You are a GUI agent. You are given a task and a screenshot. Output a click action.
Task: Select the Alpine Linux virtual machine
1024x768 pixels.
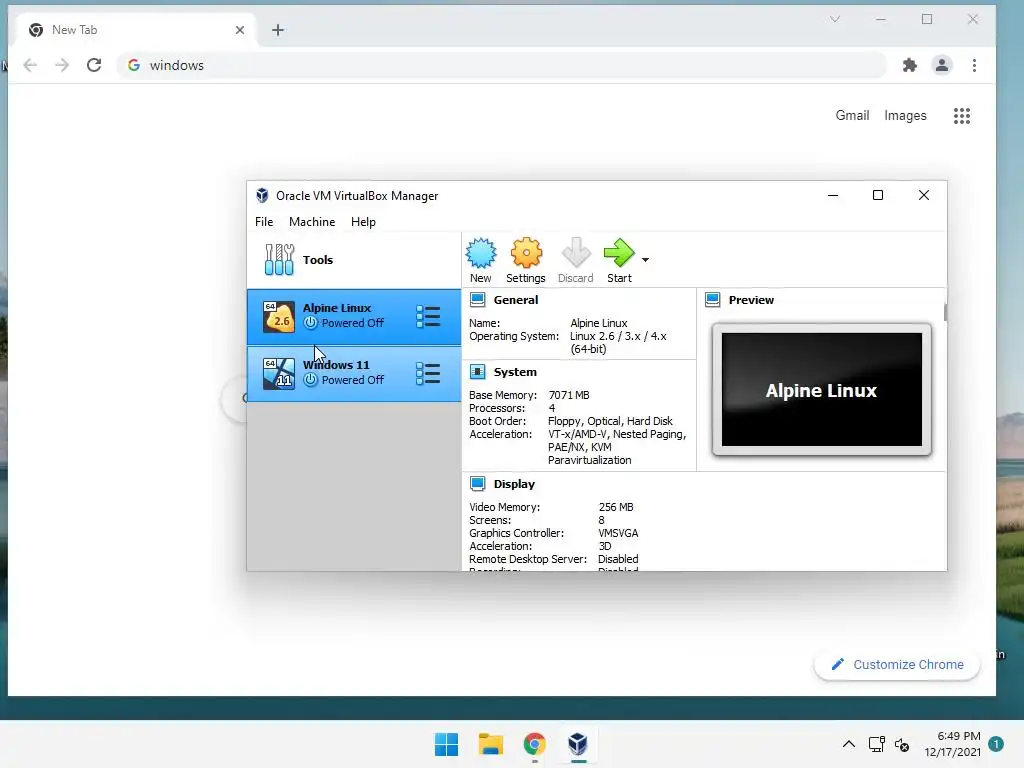353,317
